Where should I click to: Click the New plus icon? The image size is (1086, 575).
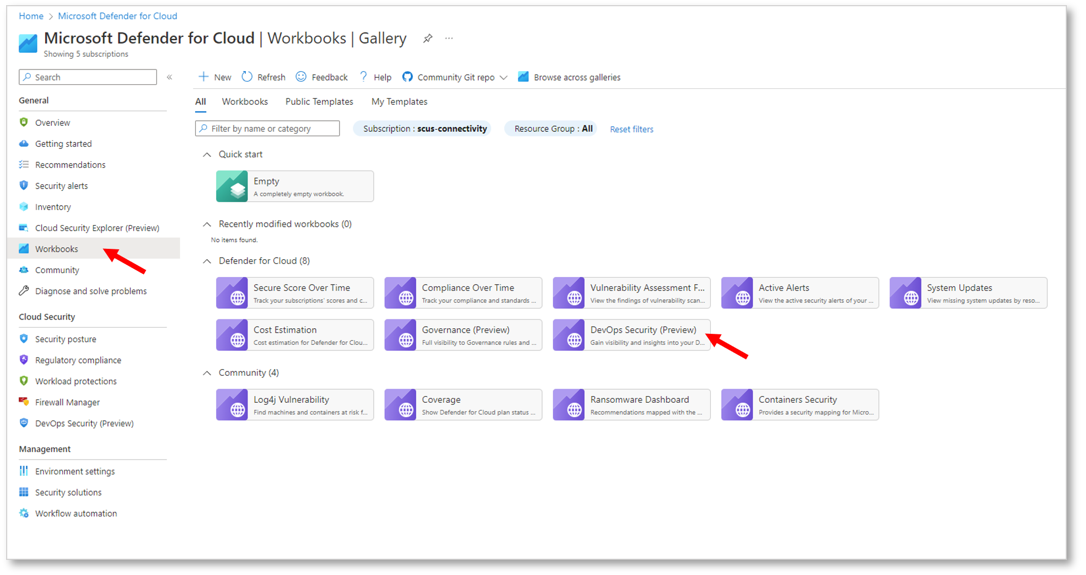[204, 77]
